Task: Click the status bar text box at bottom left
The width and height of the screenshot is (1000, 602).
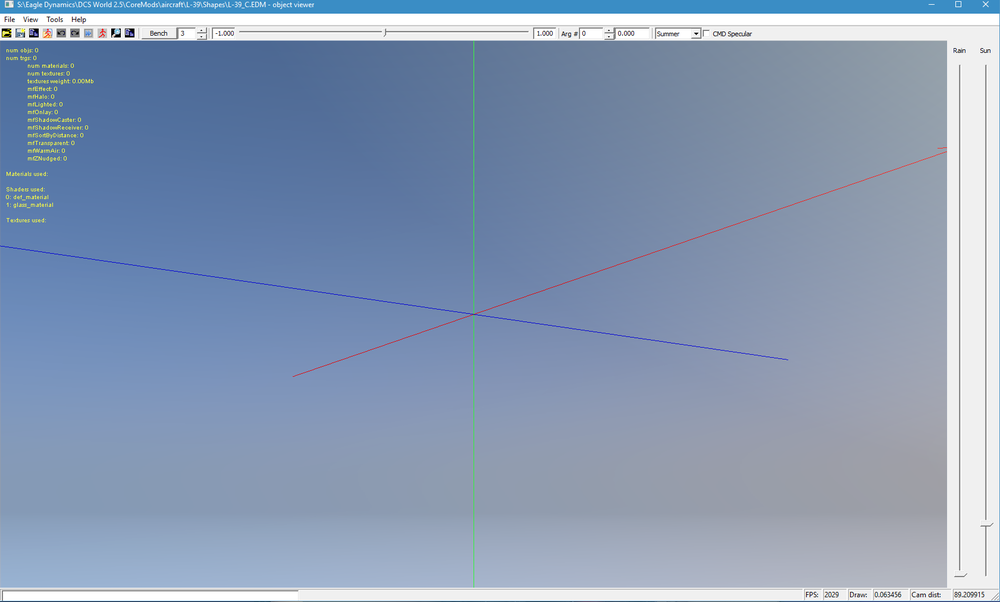Action: [x=150, y=595]
